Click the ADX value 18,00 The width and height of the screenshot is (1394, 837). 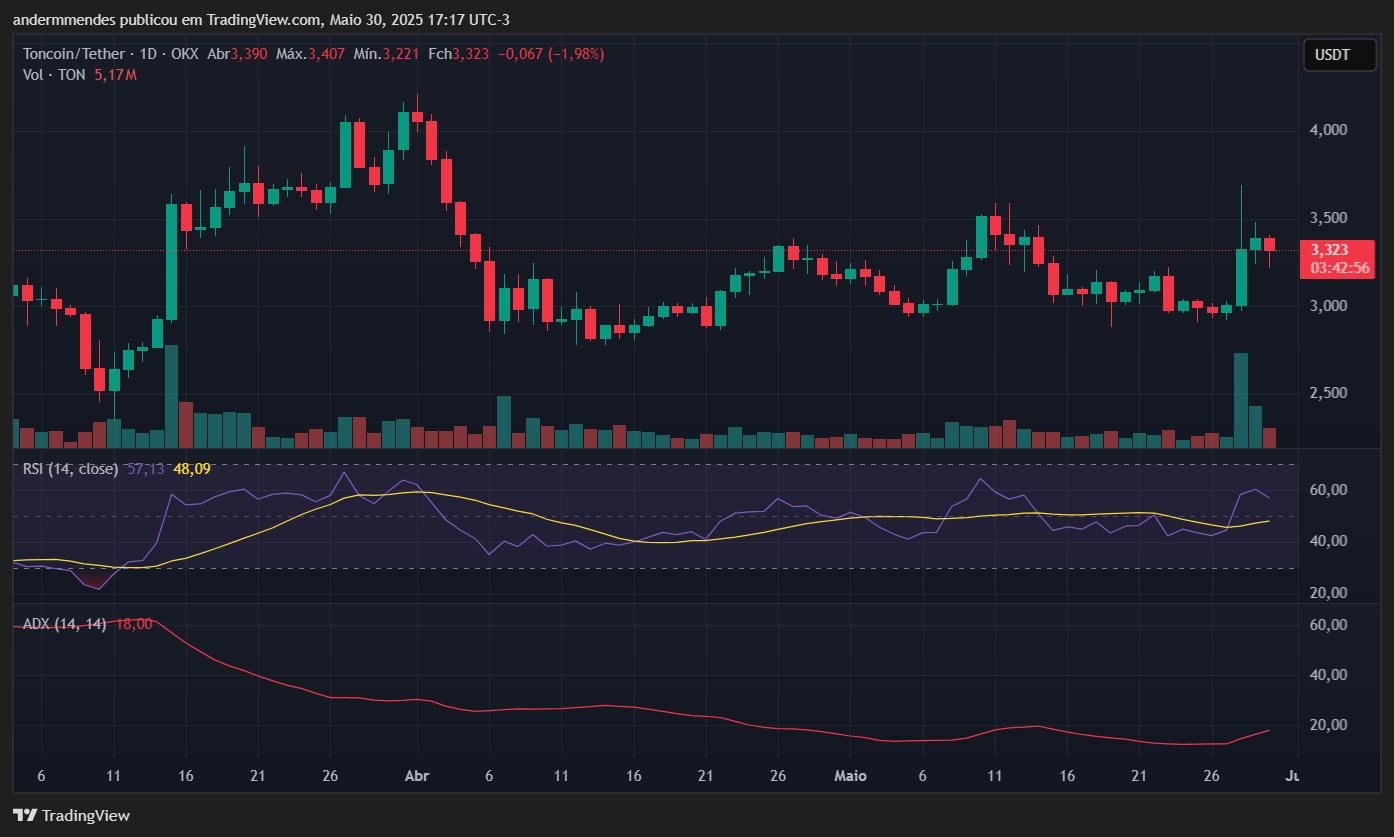pos(135,622)
